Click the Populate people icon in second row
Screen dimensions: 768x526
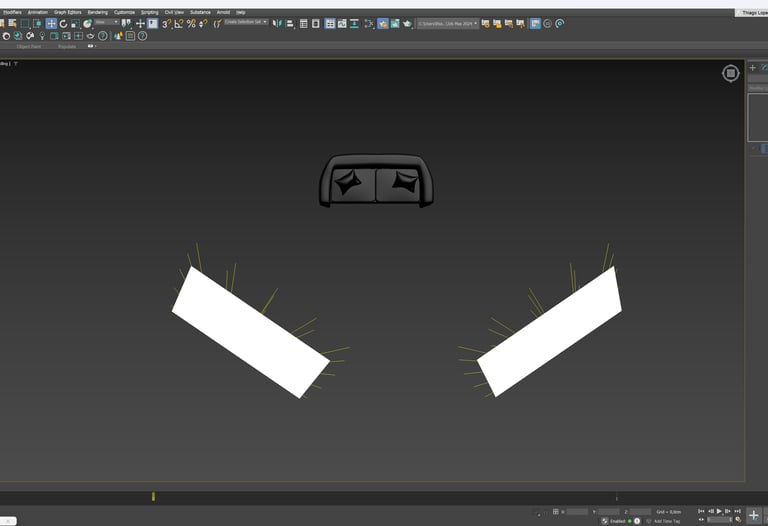tap(118, 36)
